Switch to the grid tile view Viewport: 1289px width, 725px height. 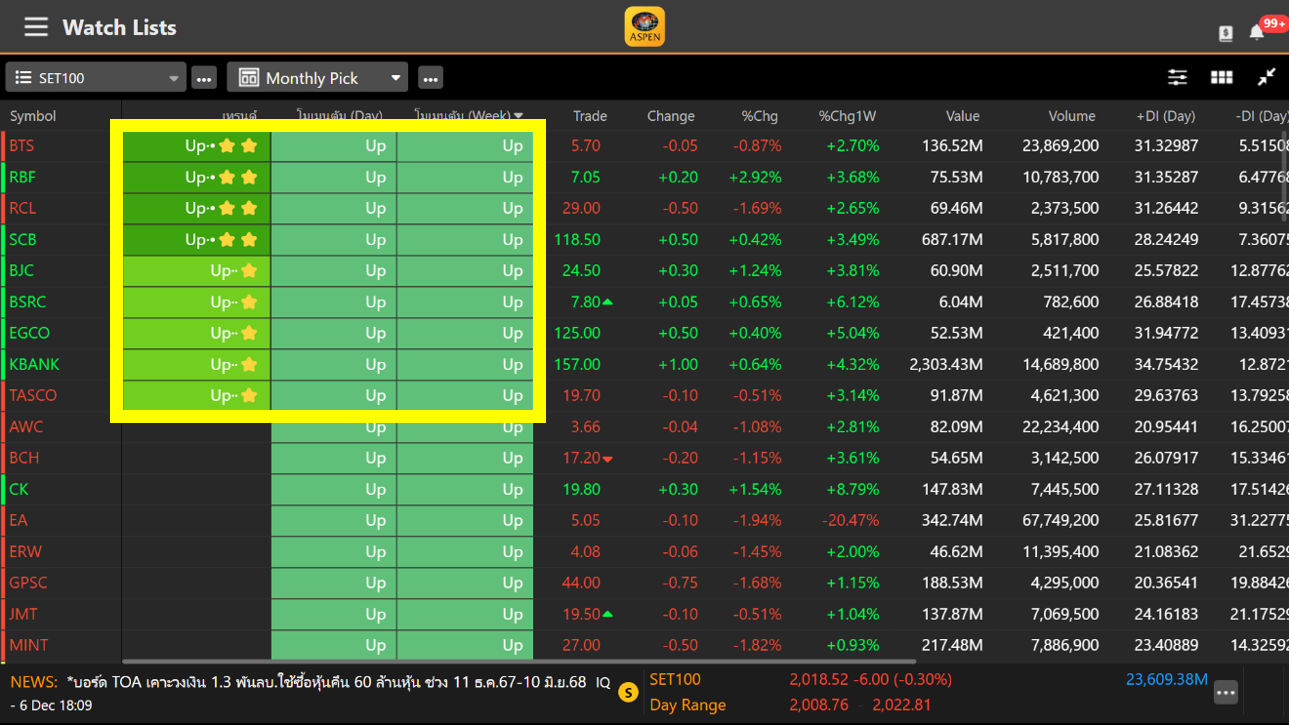[x=1221, y=78]
